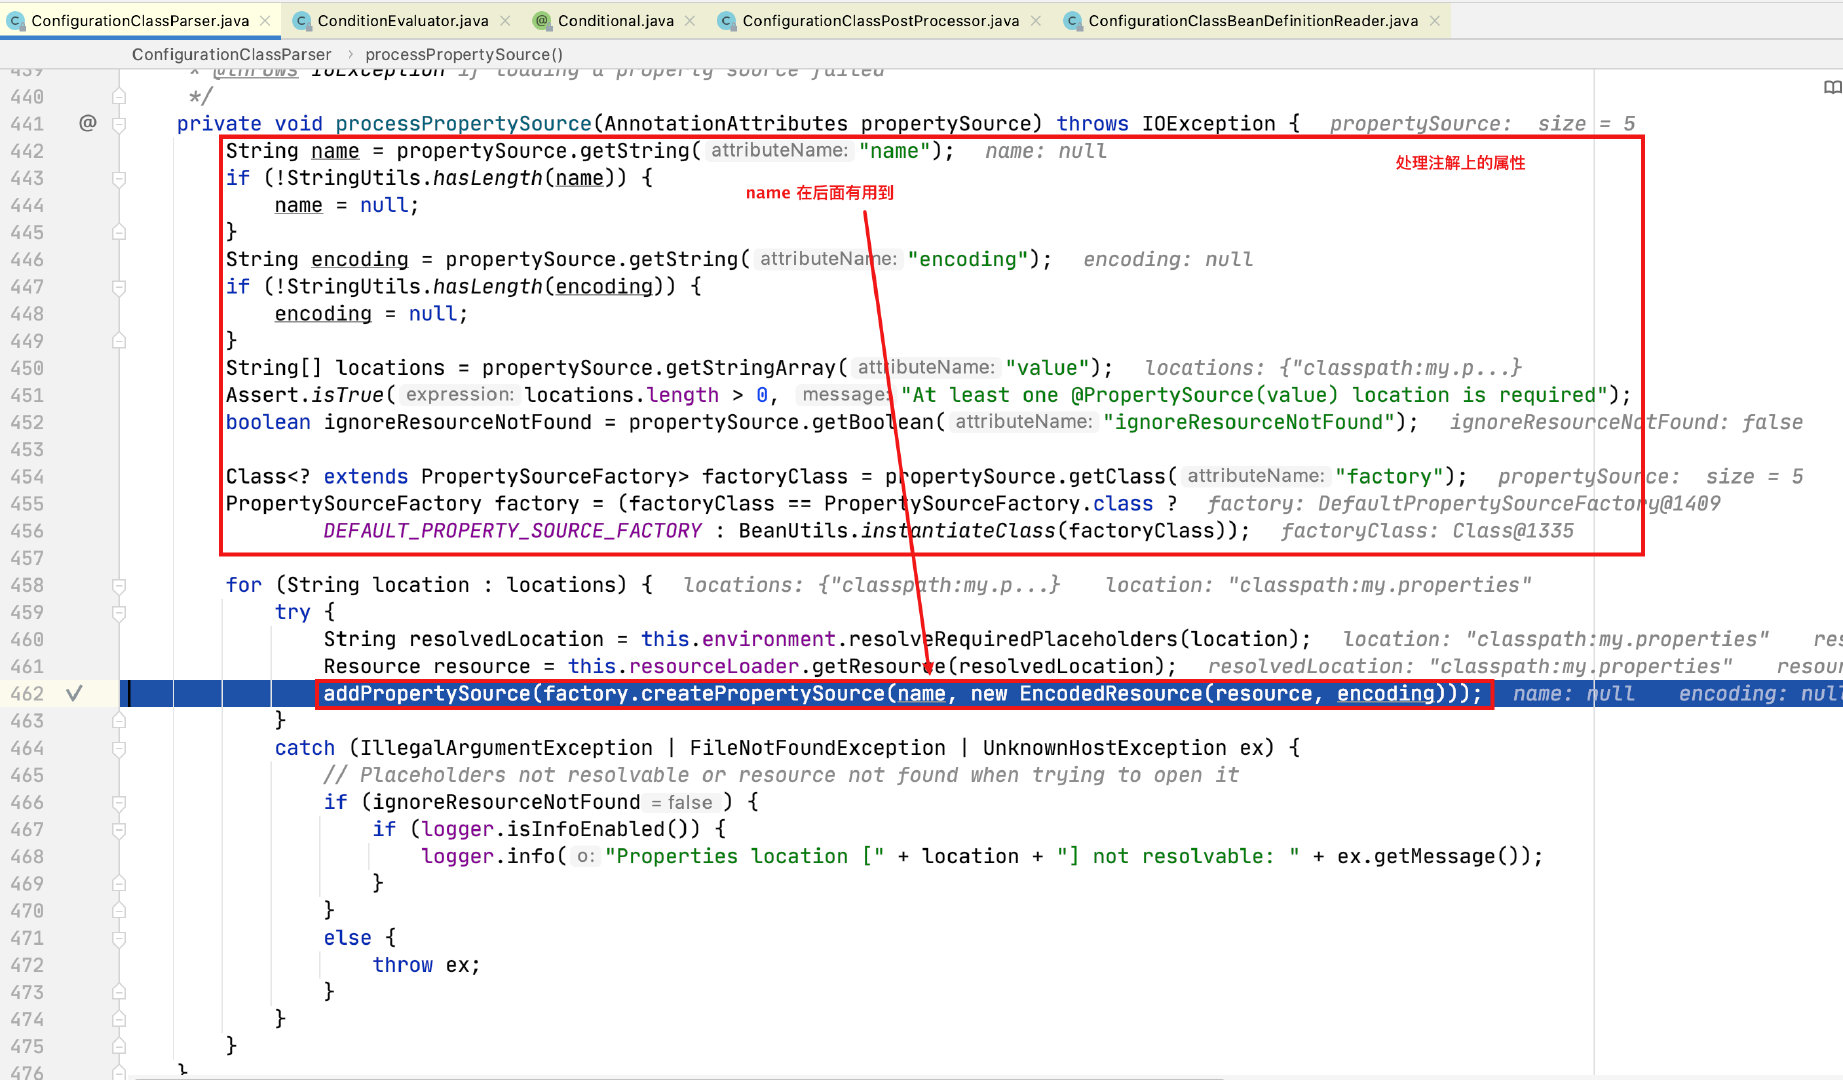This screenshot has height=1080, width=1843.
Task: Collapse method fold marker at line 441
Action: 119,124
